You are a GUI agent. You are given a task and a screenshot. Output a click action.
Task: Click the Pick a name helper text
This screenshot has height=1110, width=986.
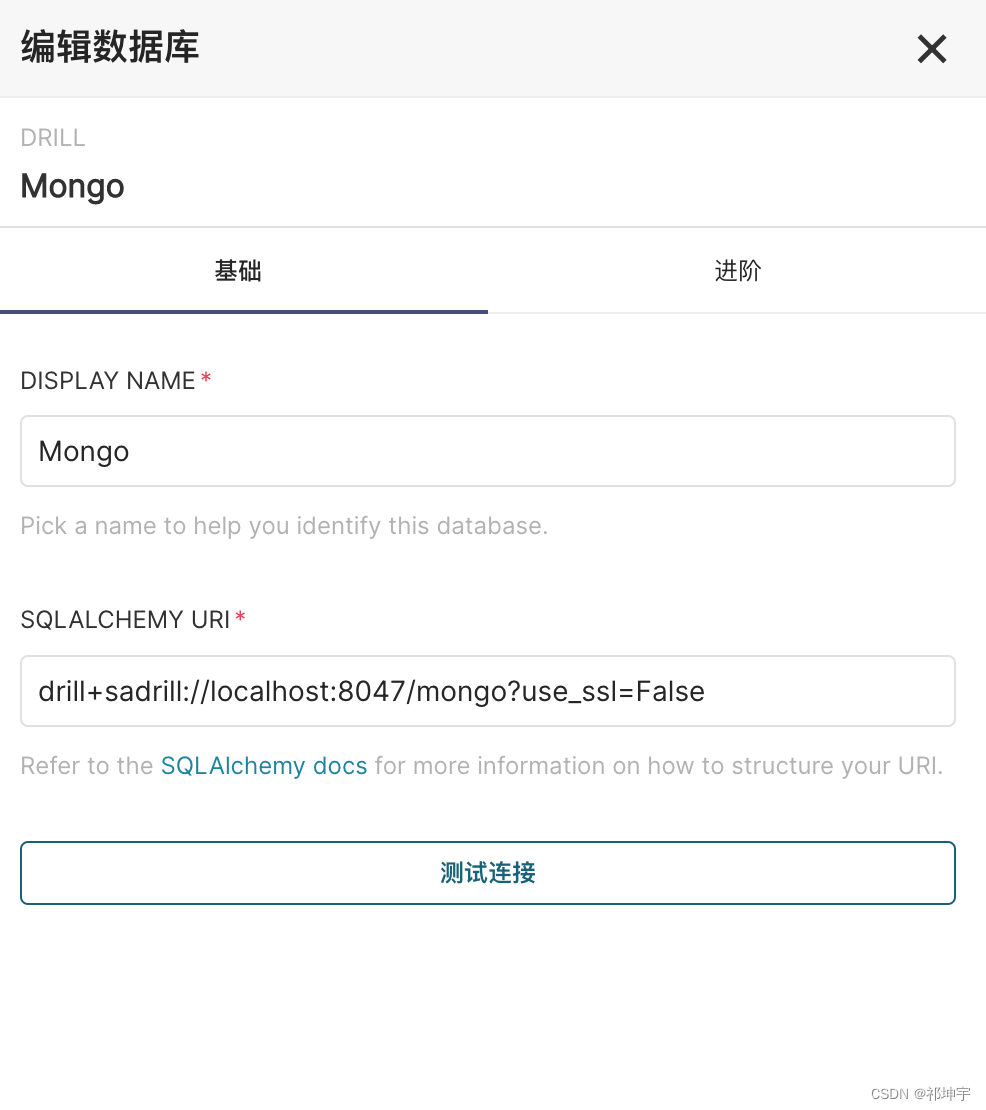coord(283,525)
